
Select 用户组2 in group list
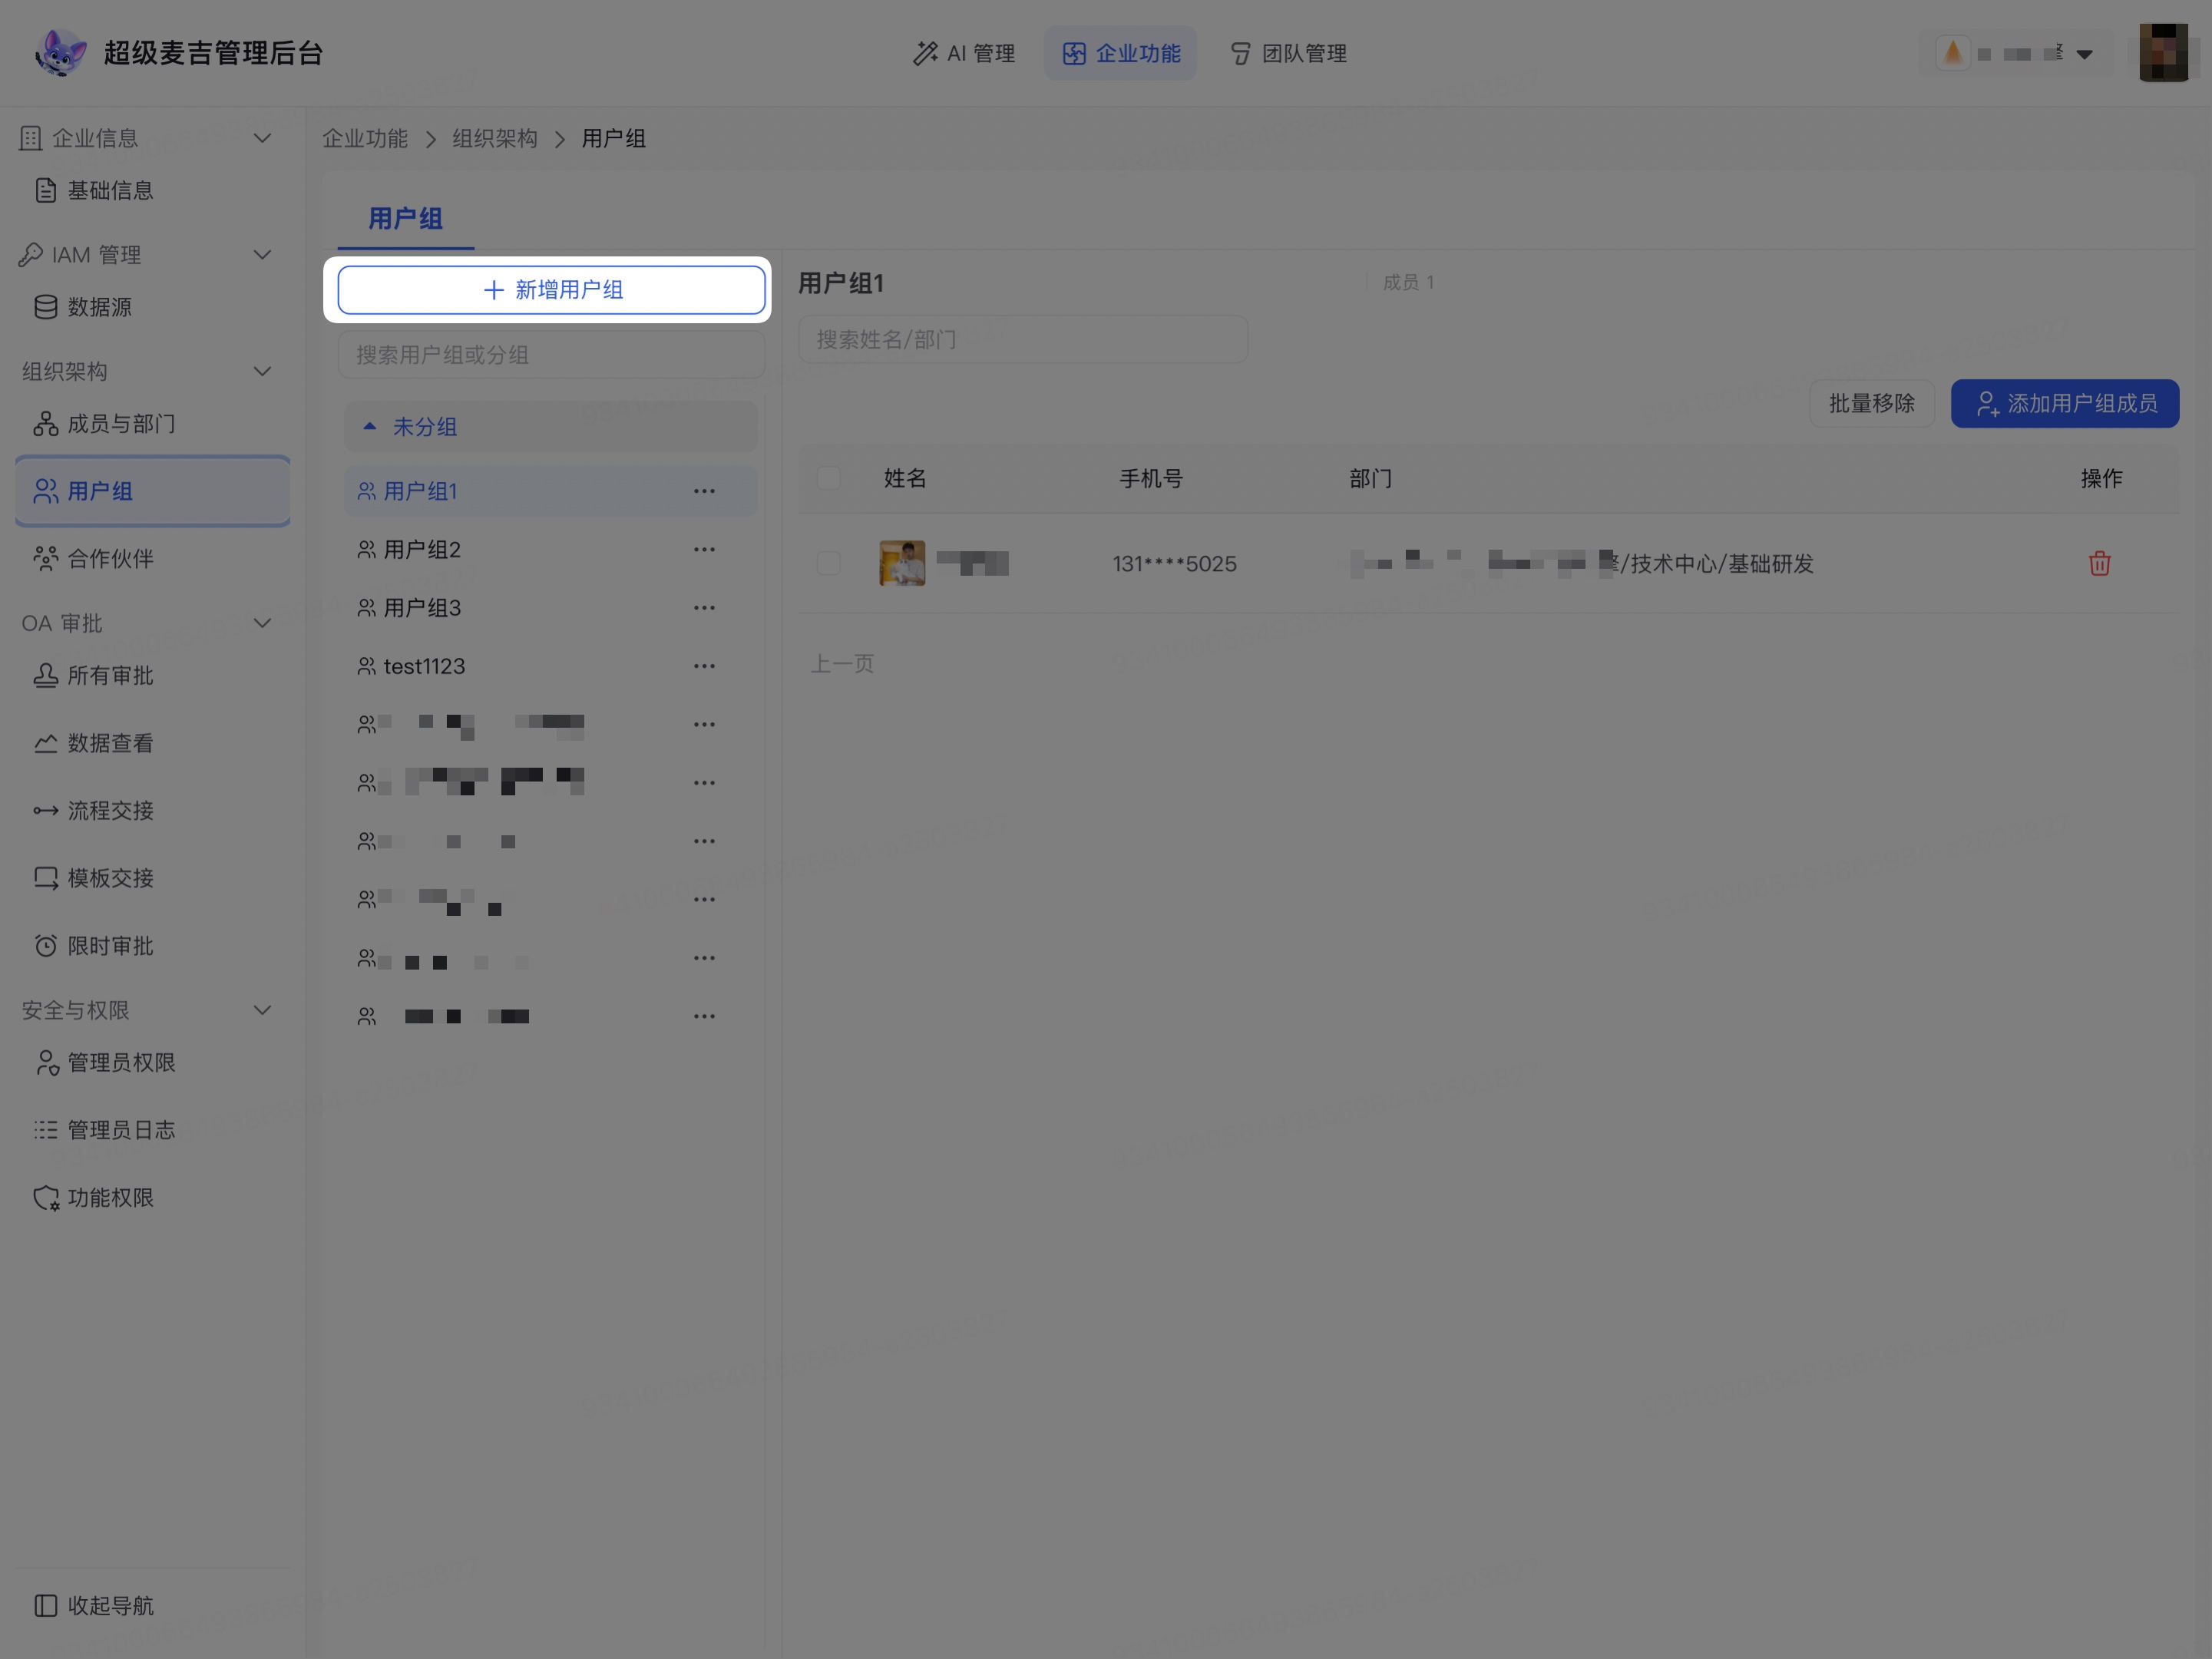coord(551,550)
